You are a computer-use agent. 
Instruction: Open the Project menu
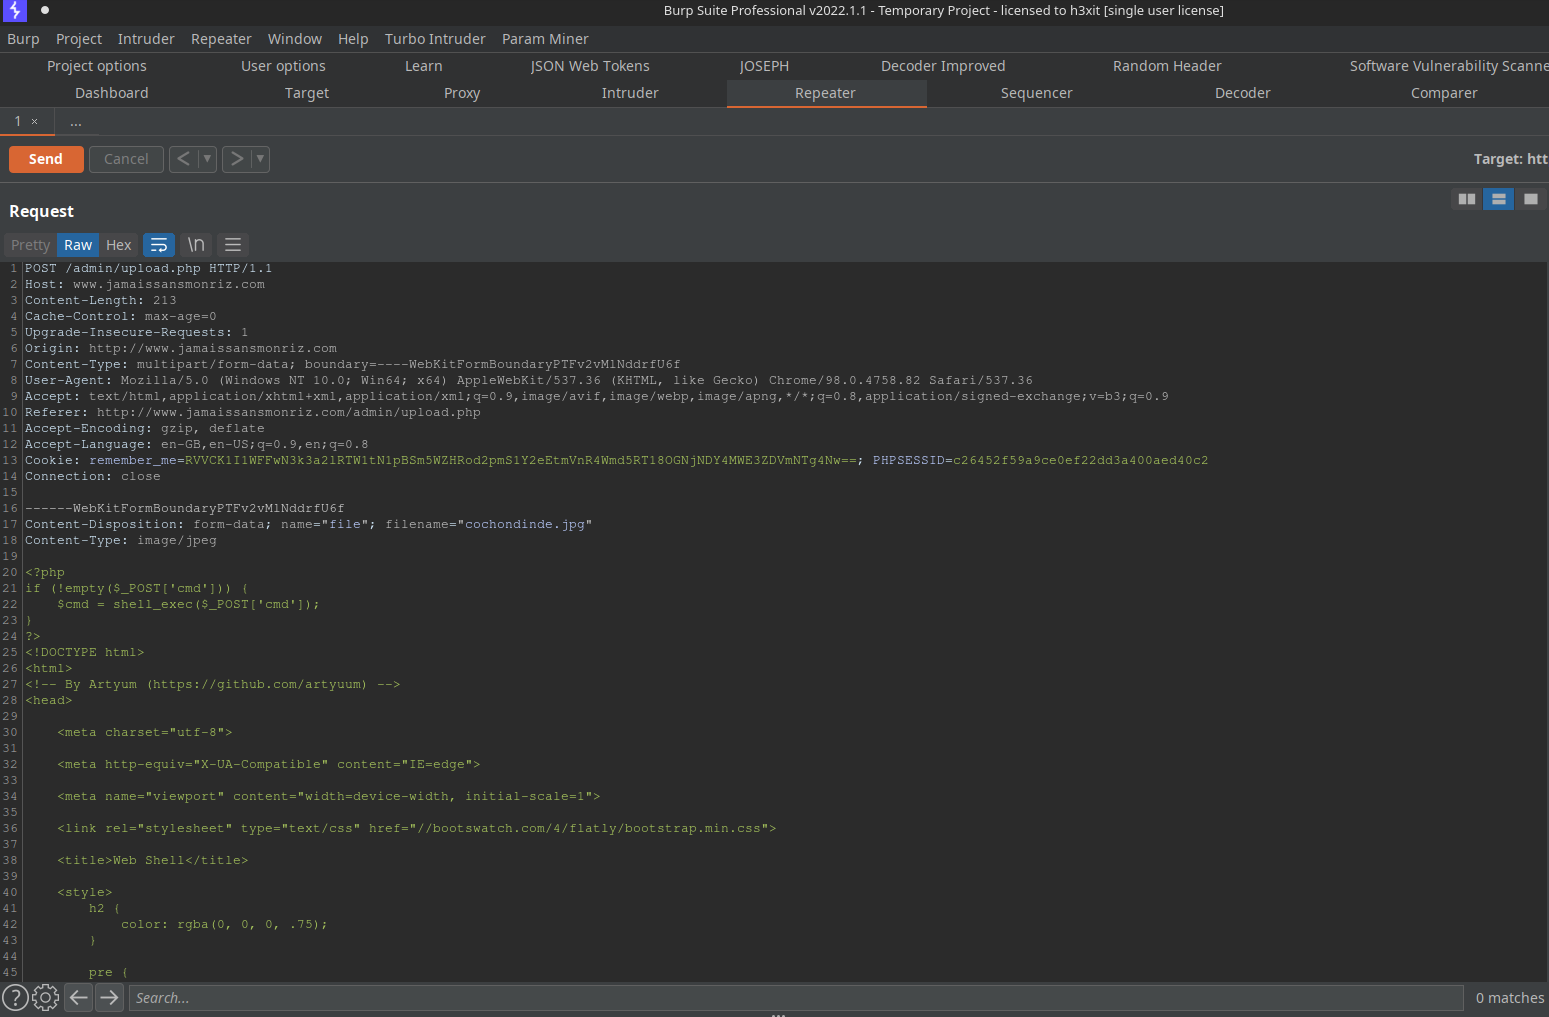[79, 39]
